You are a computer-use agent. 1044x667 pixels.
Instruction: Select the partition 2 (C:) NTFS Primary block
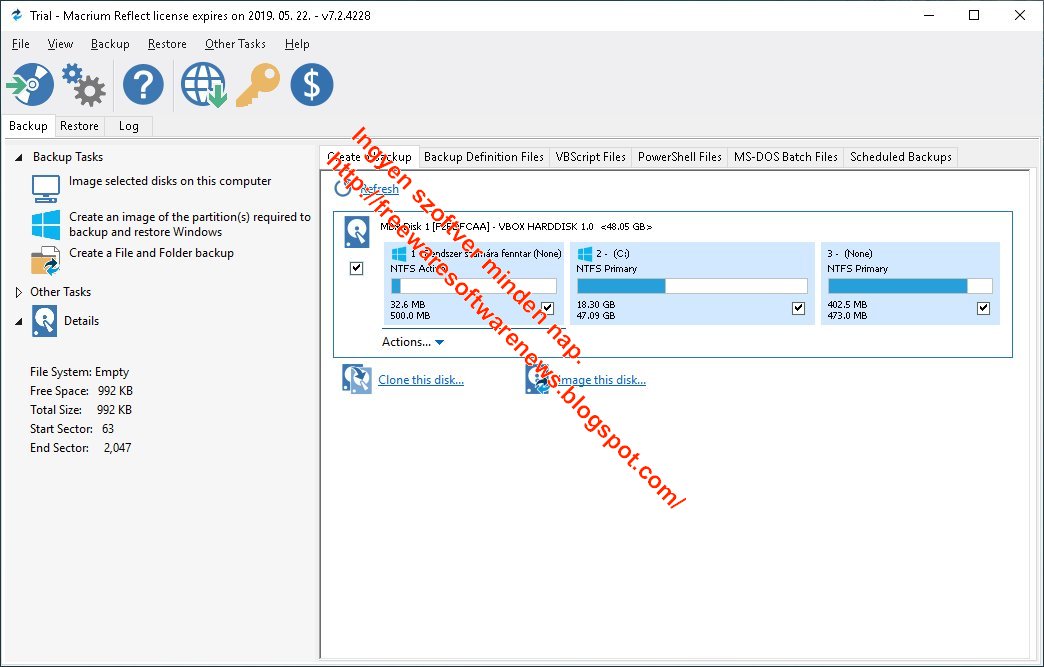click(x=692, y=284)
